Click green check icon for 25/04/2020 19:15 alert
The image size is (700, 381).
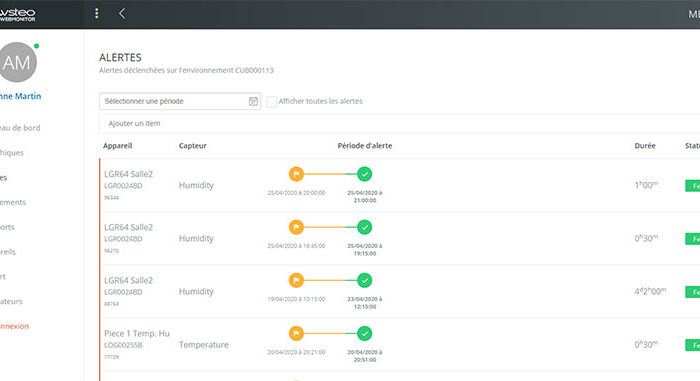point(364,227)
